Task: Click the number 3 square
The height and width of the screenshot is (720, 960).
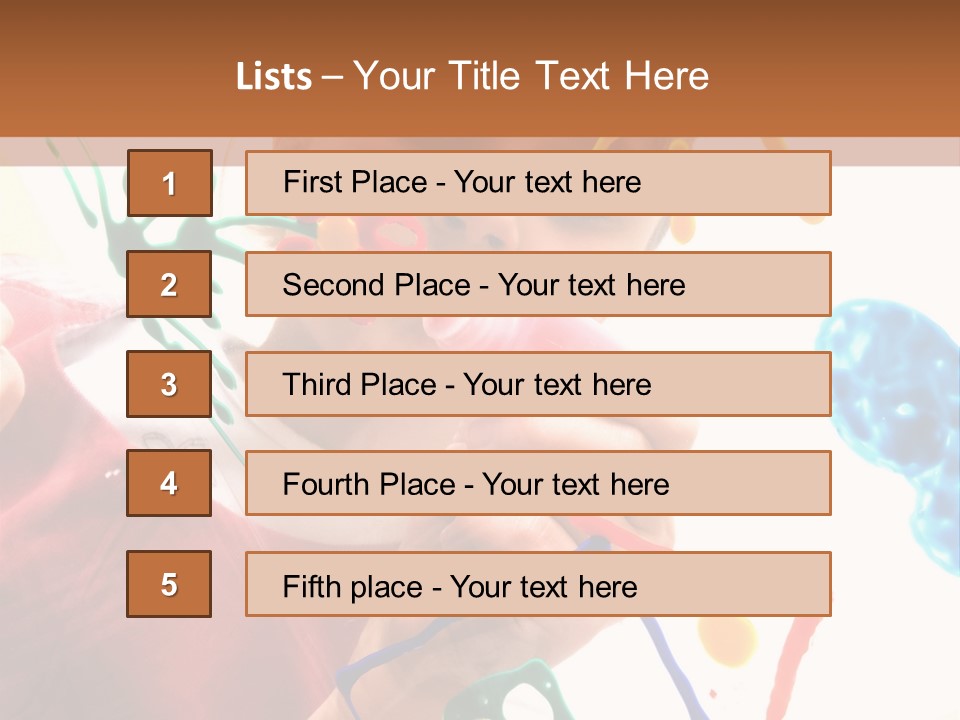Action: pyautogui.click(x=169, y=384)
